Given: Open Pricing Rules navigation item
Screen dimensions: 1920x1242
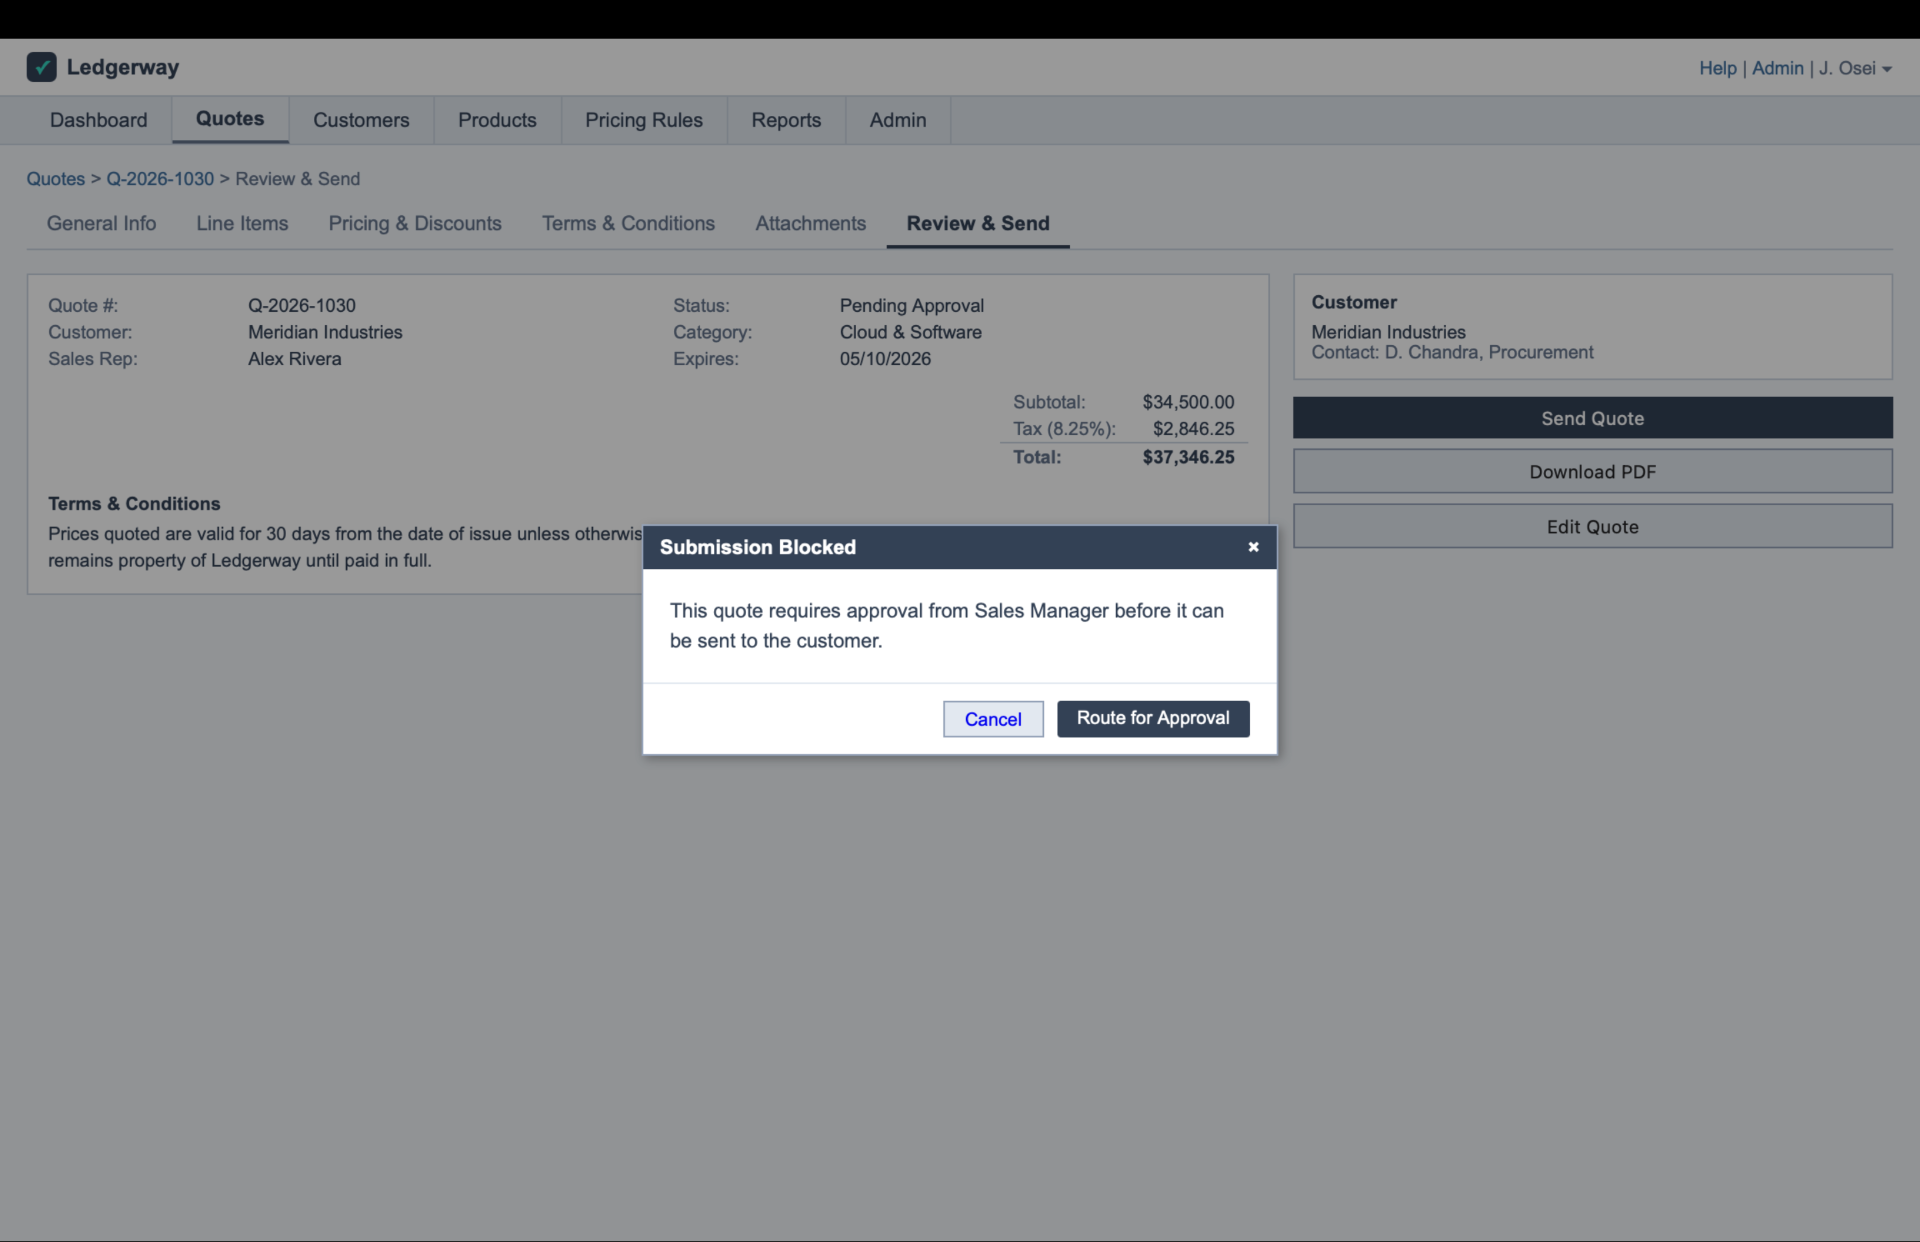Looking at the screenshot, I should point(644,120).
